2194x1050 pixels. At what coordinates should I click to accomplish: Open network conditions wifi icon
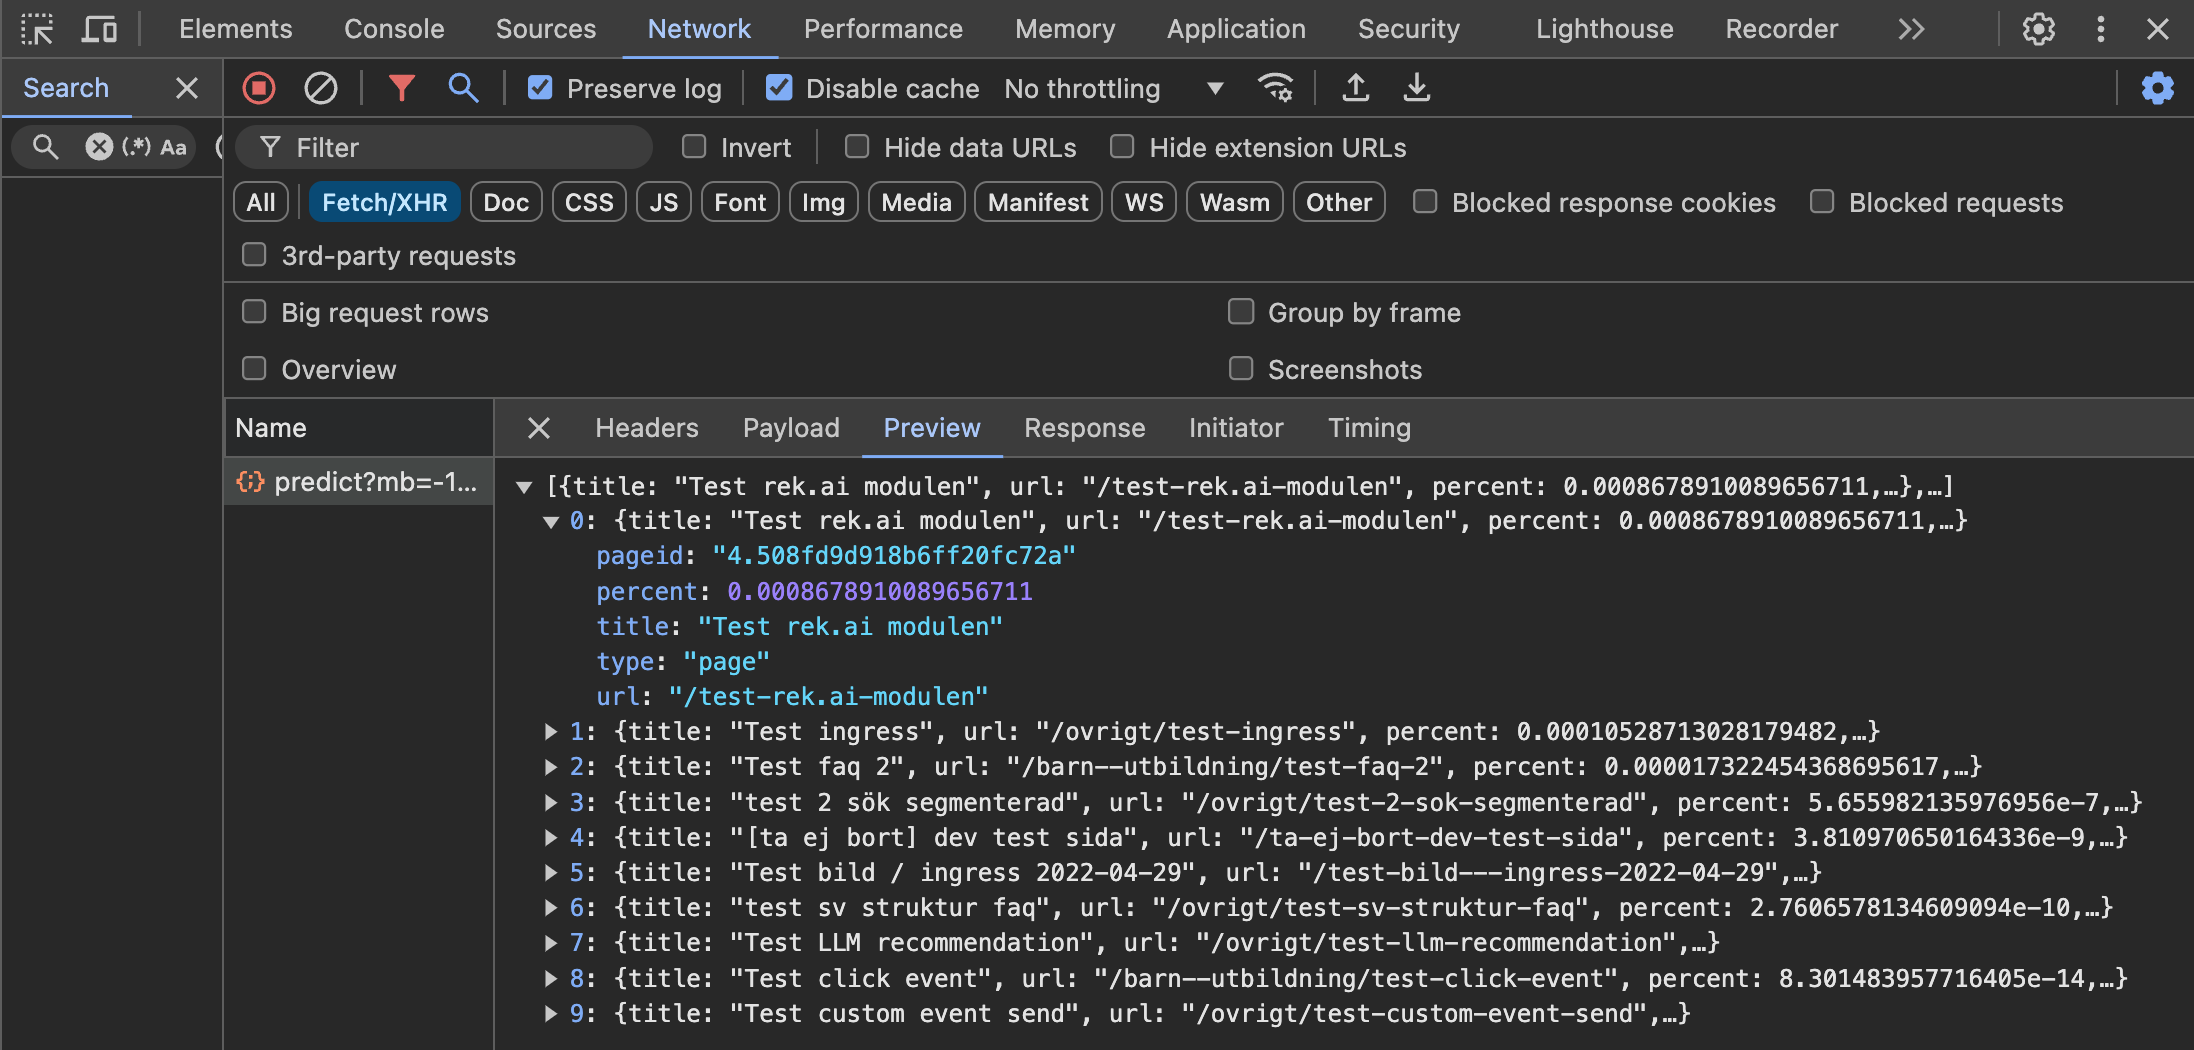(1275, 88)
